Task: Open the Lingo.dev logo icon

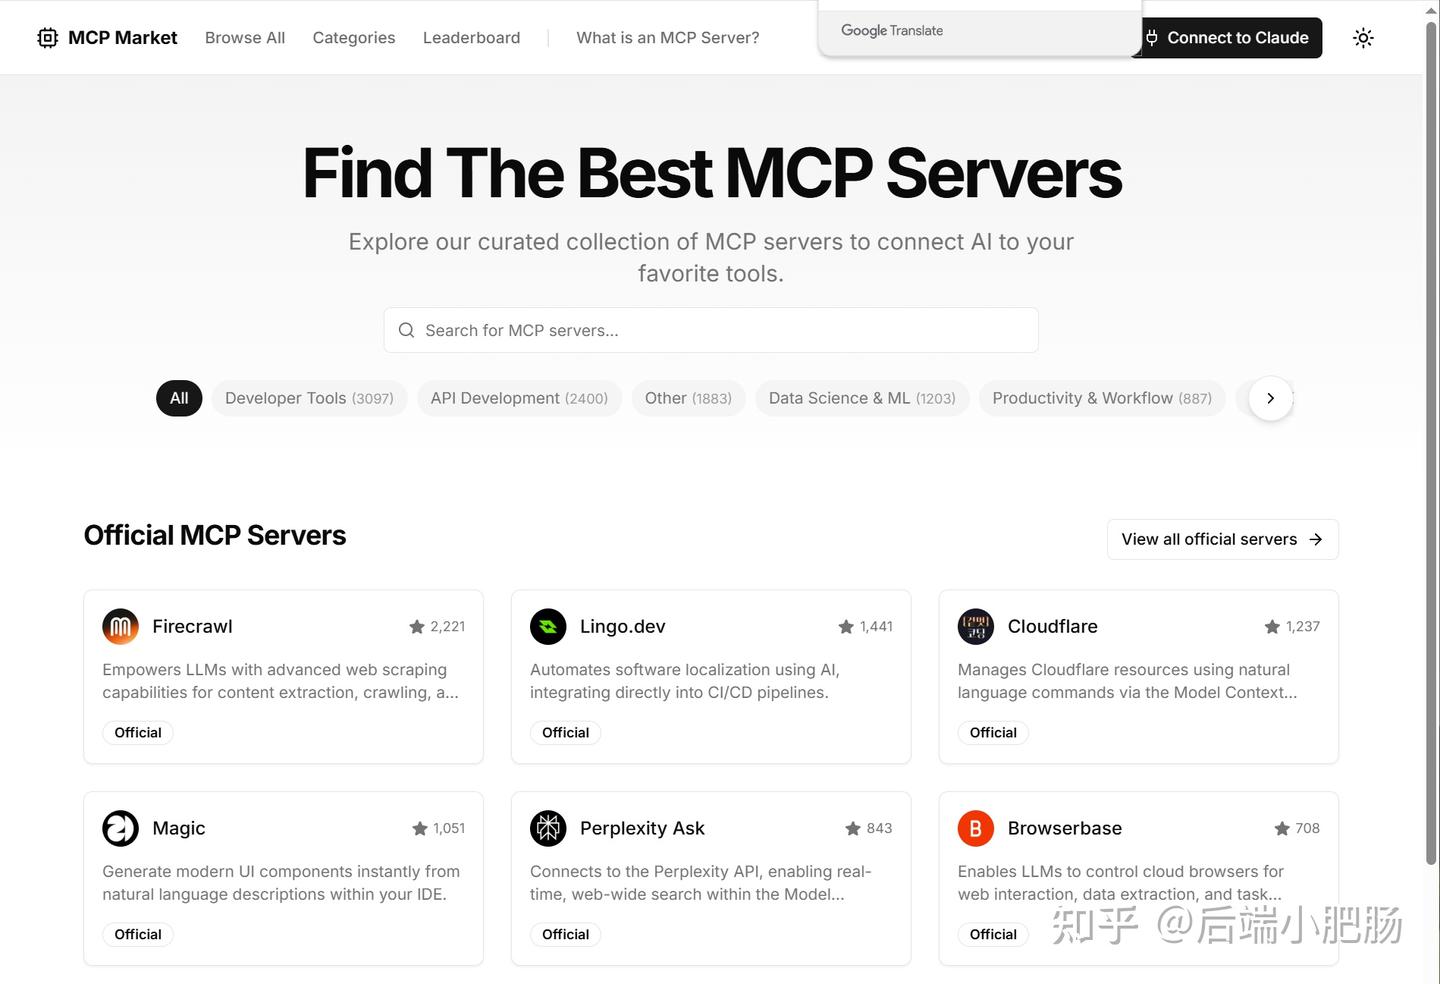Action: point(548,627)
